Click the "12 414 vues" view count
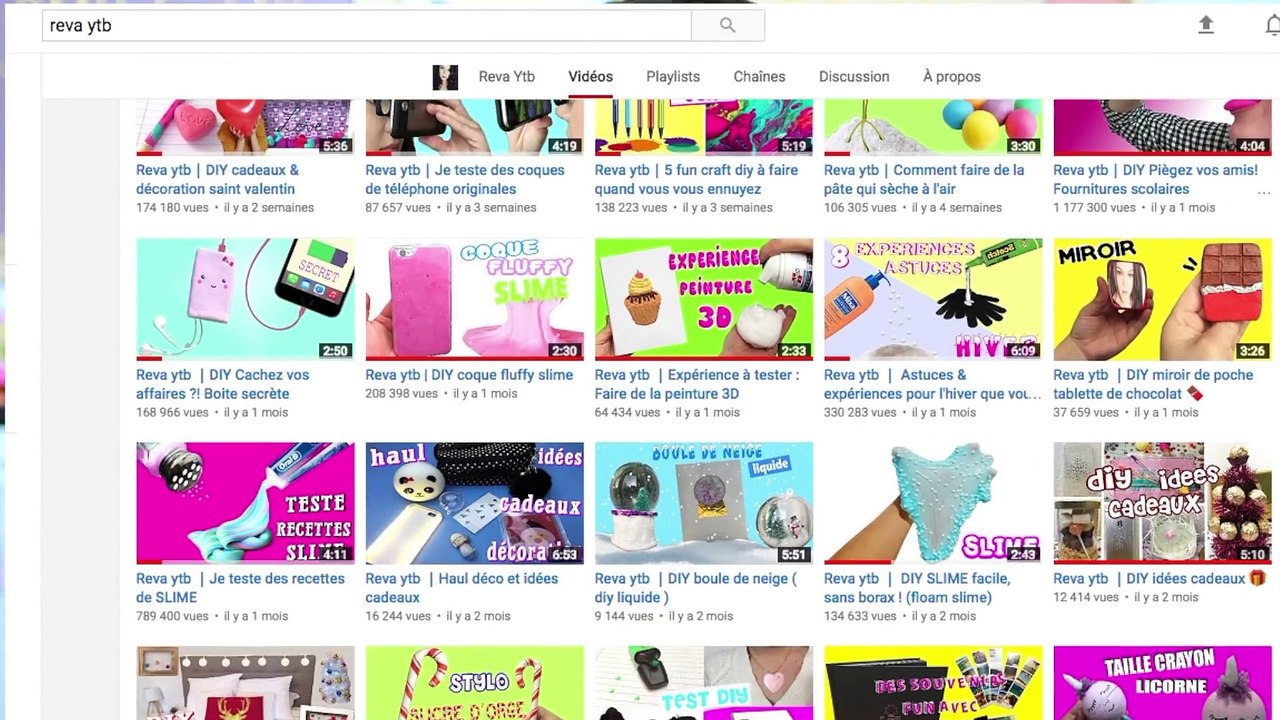Screen dimensions: 1280x720 coord(1086,598)
